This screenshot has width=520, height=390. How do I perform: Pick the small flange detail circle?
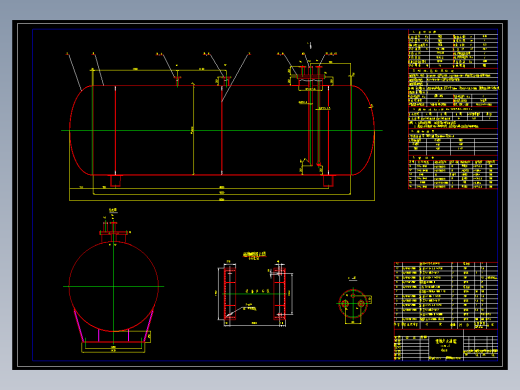[353, 303]
